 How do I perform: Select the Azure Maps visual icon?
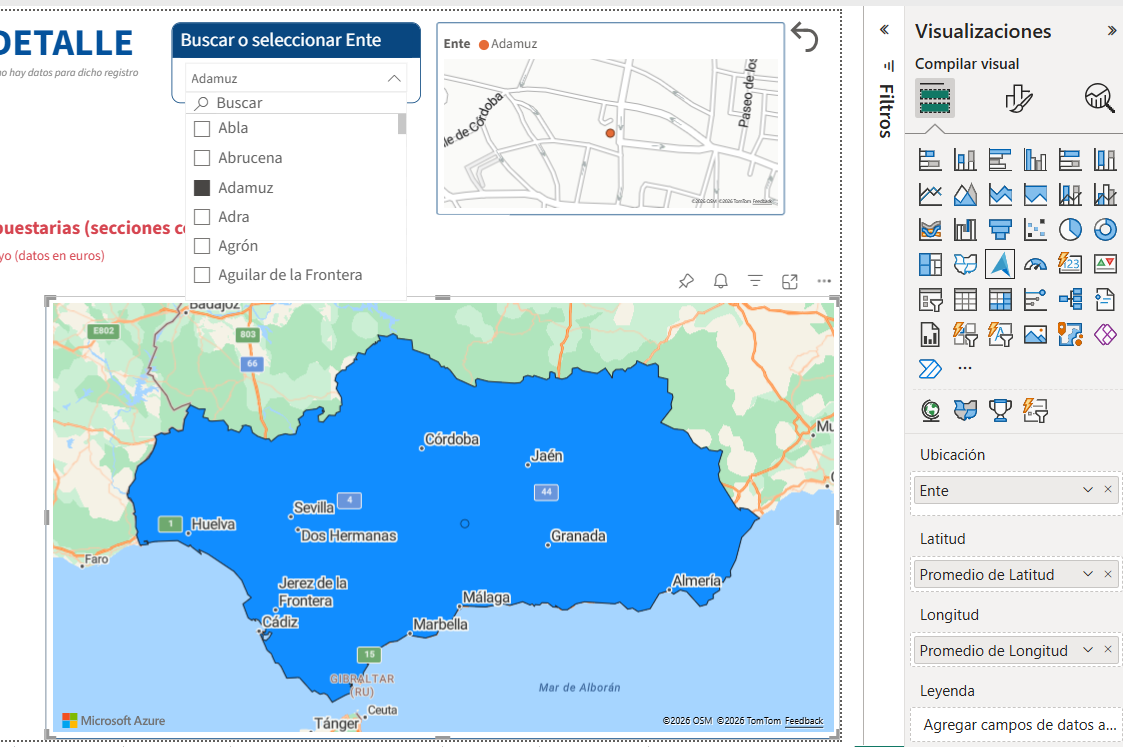pyautogui.click(x=1000, y=264)
